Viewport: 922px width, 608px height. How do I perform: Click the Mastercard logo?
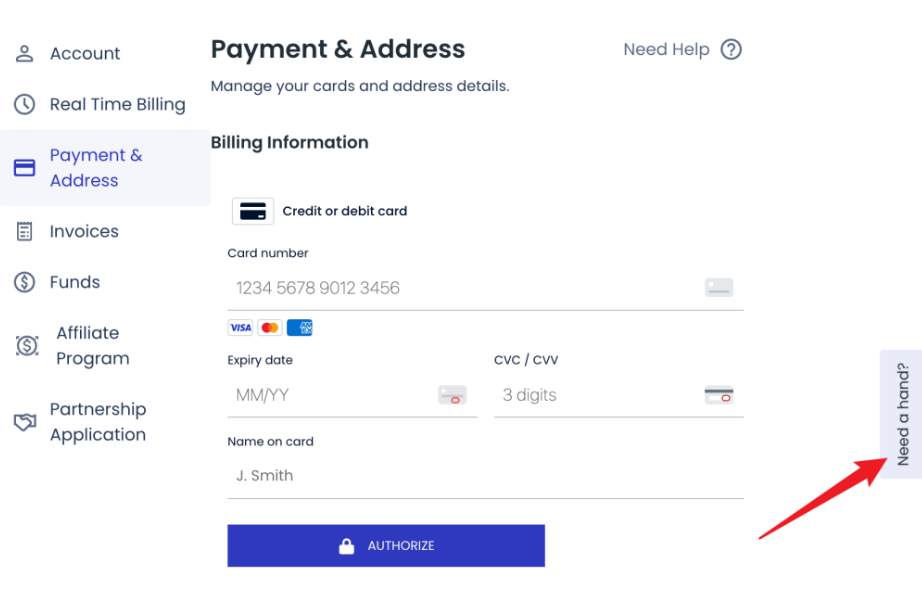[x=269, y=328]
